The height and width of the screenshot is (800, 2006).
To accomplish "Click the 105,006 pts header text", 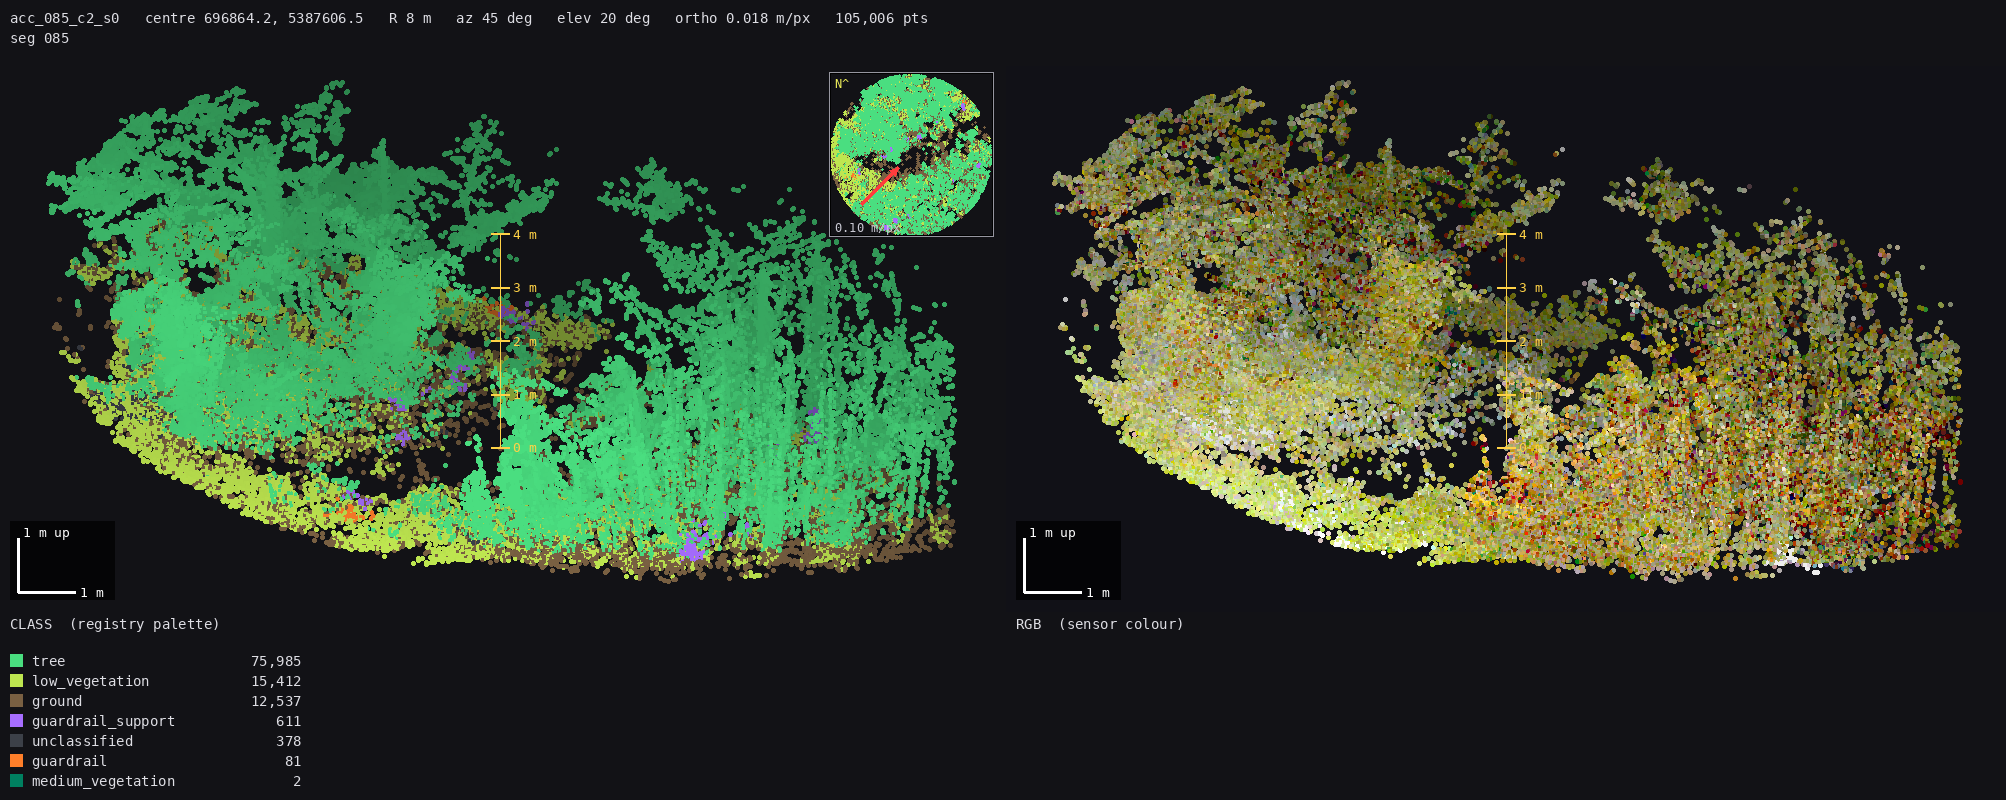I will coord(882,18).
